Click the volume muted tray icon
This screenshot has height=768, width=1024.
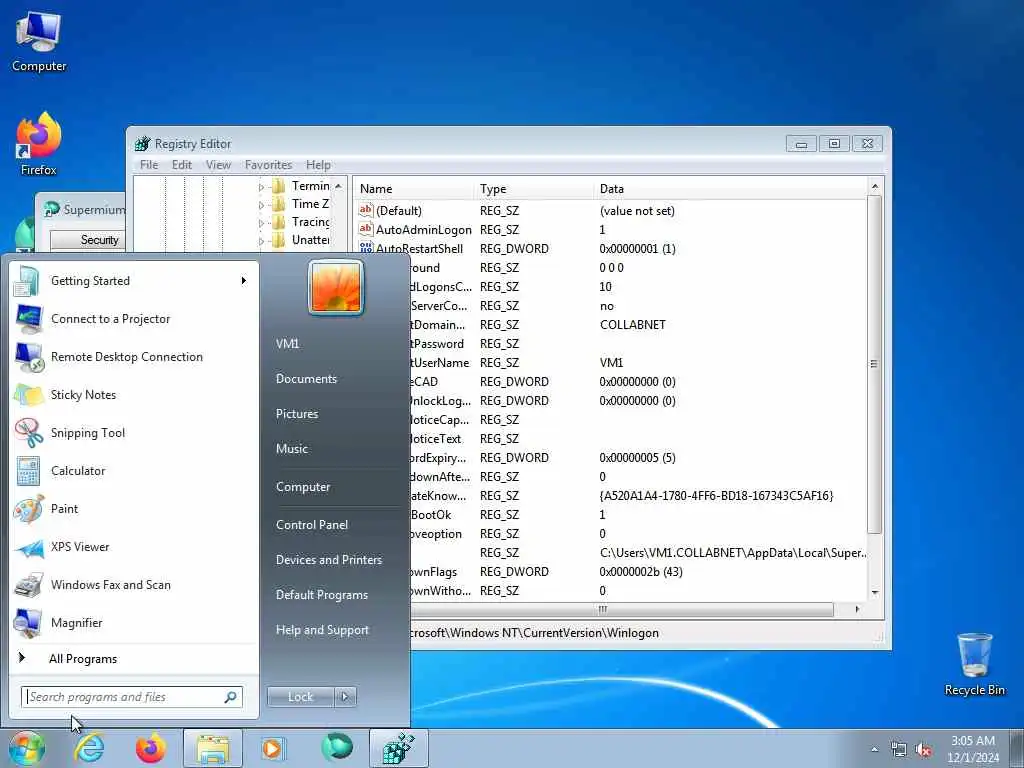(923, 750)
